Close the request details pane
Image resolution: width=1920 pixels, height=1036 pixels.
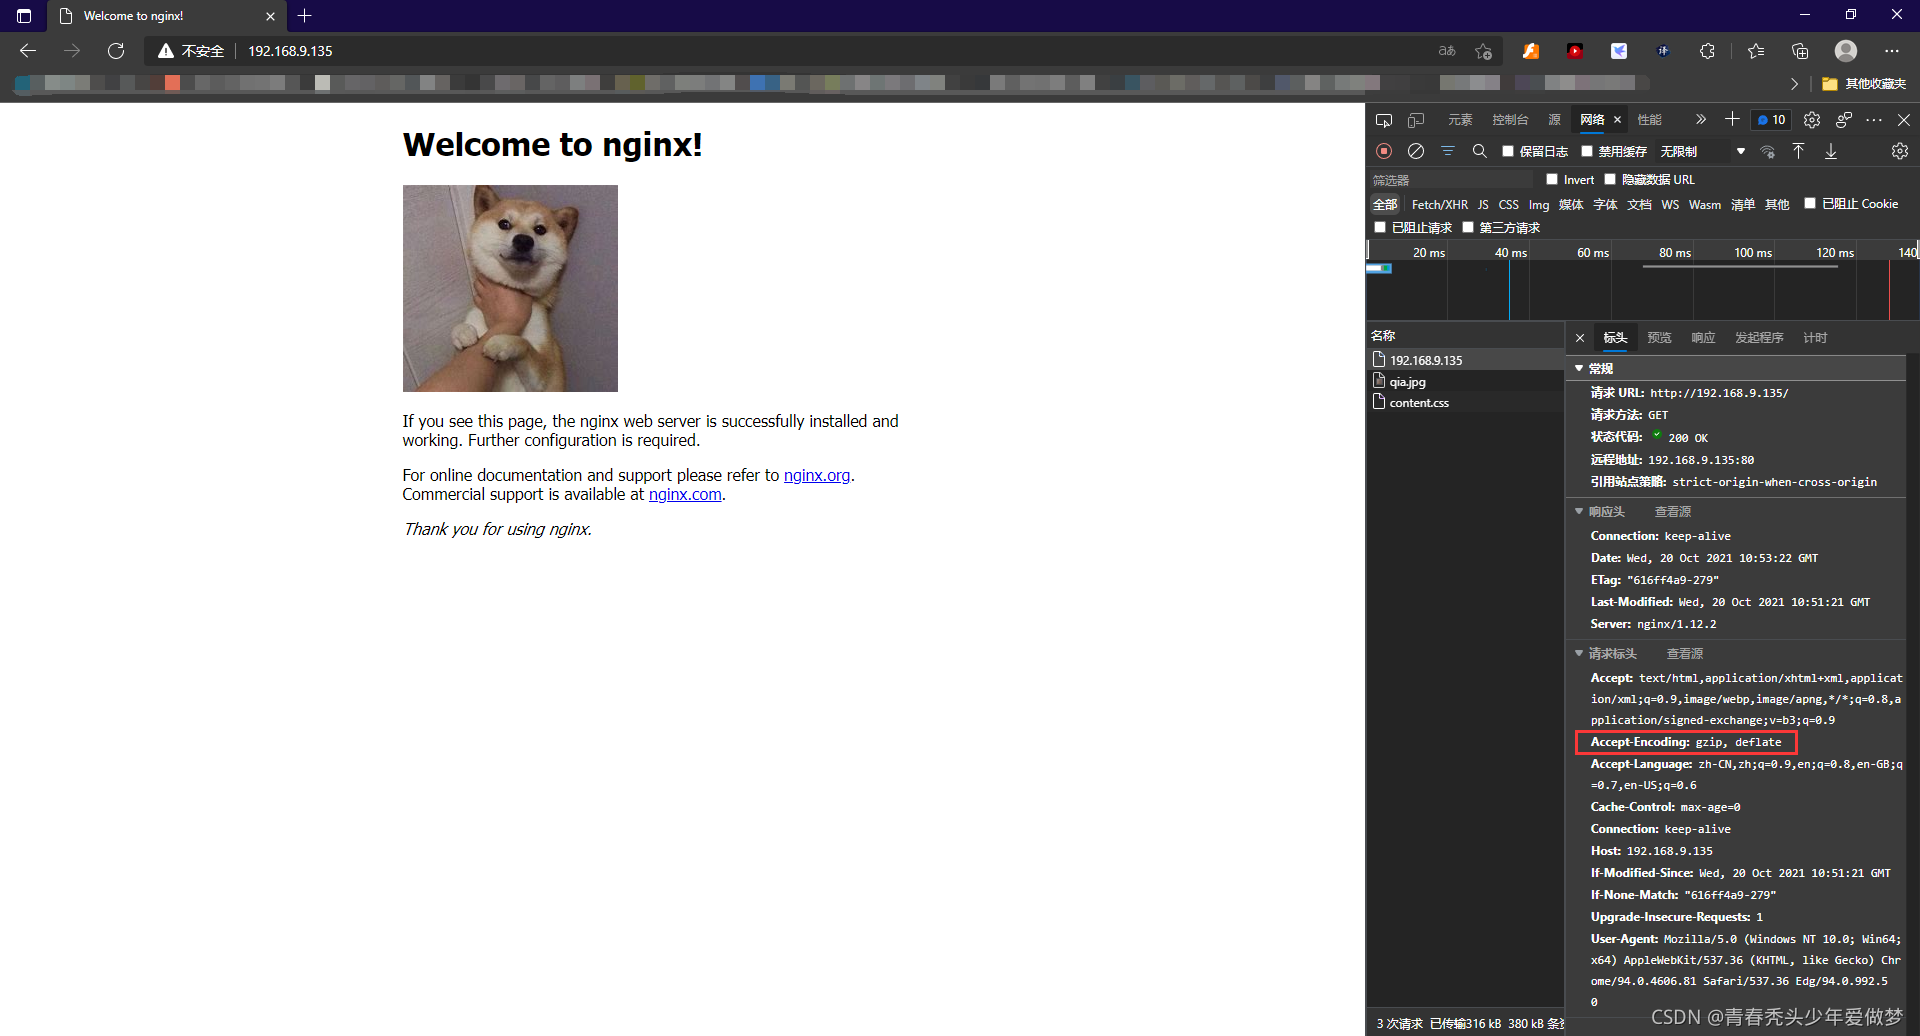pyautogui.click(x=1580, y=338)
